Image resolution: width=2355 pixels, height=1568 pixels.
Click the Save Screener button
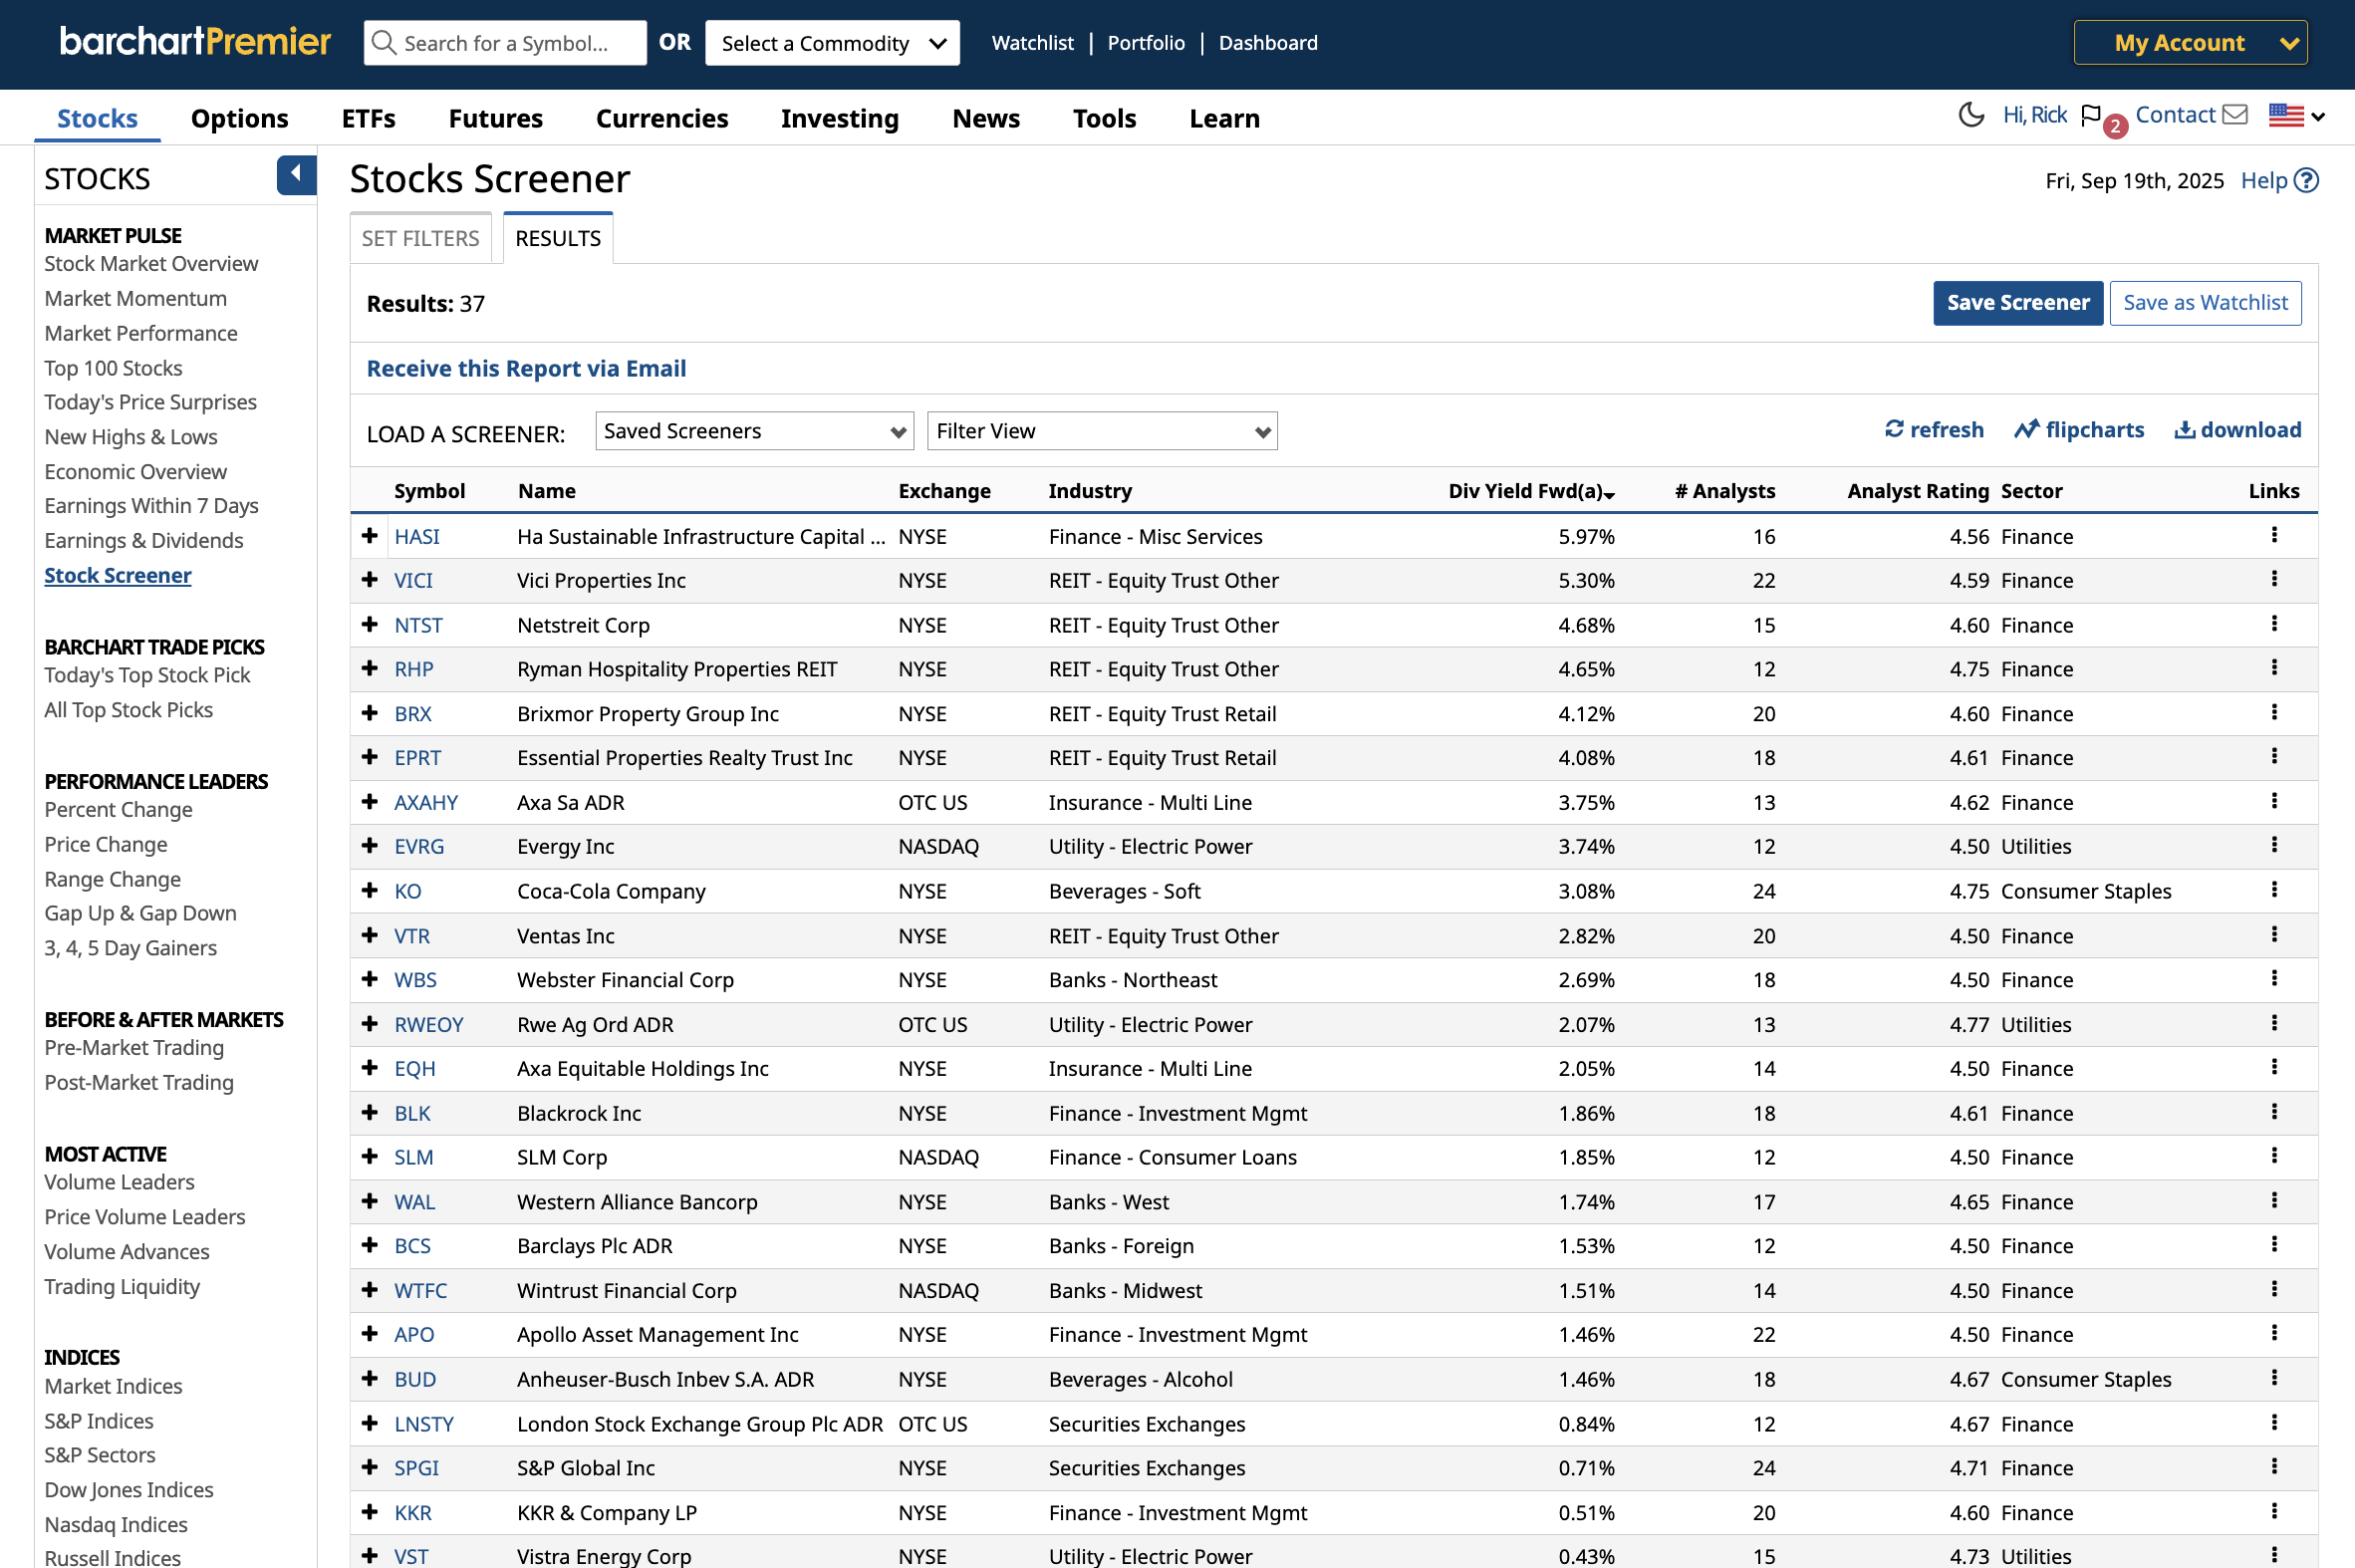(2017, 303)
